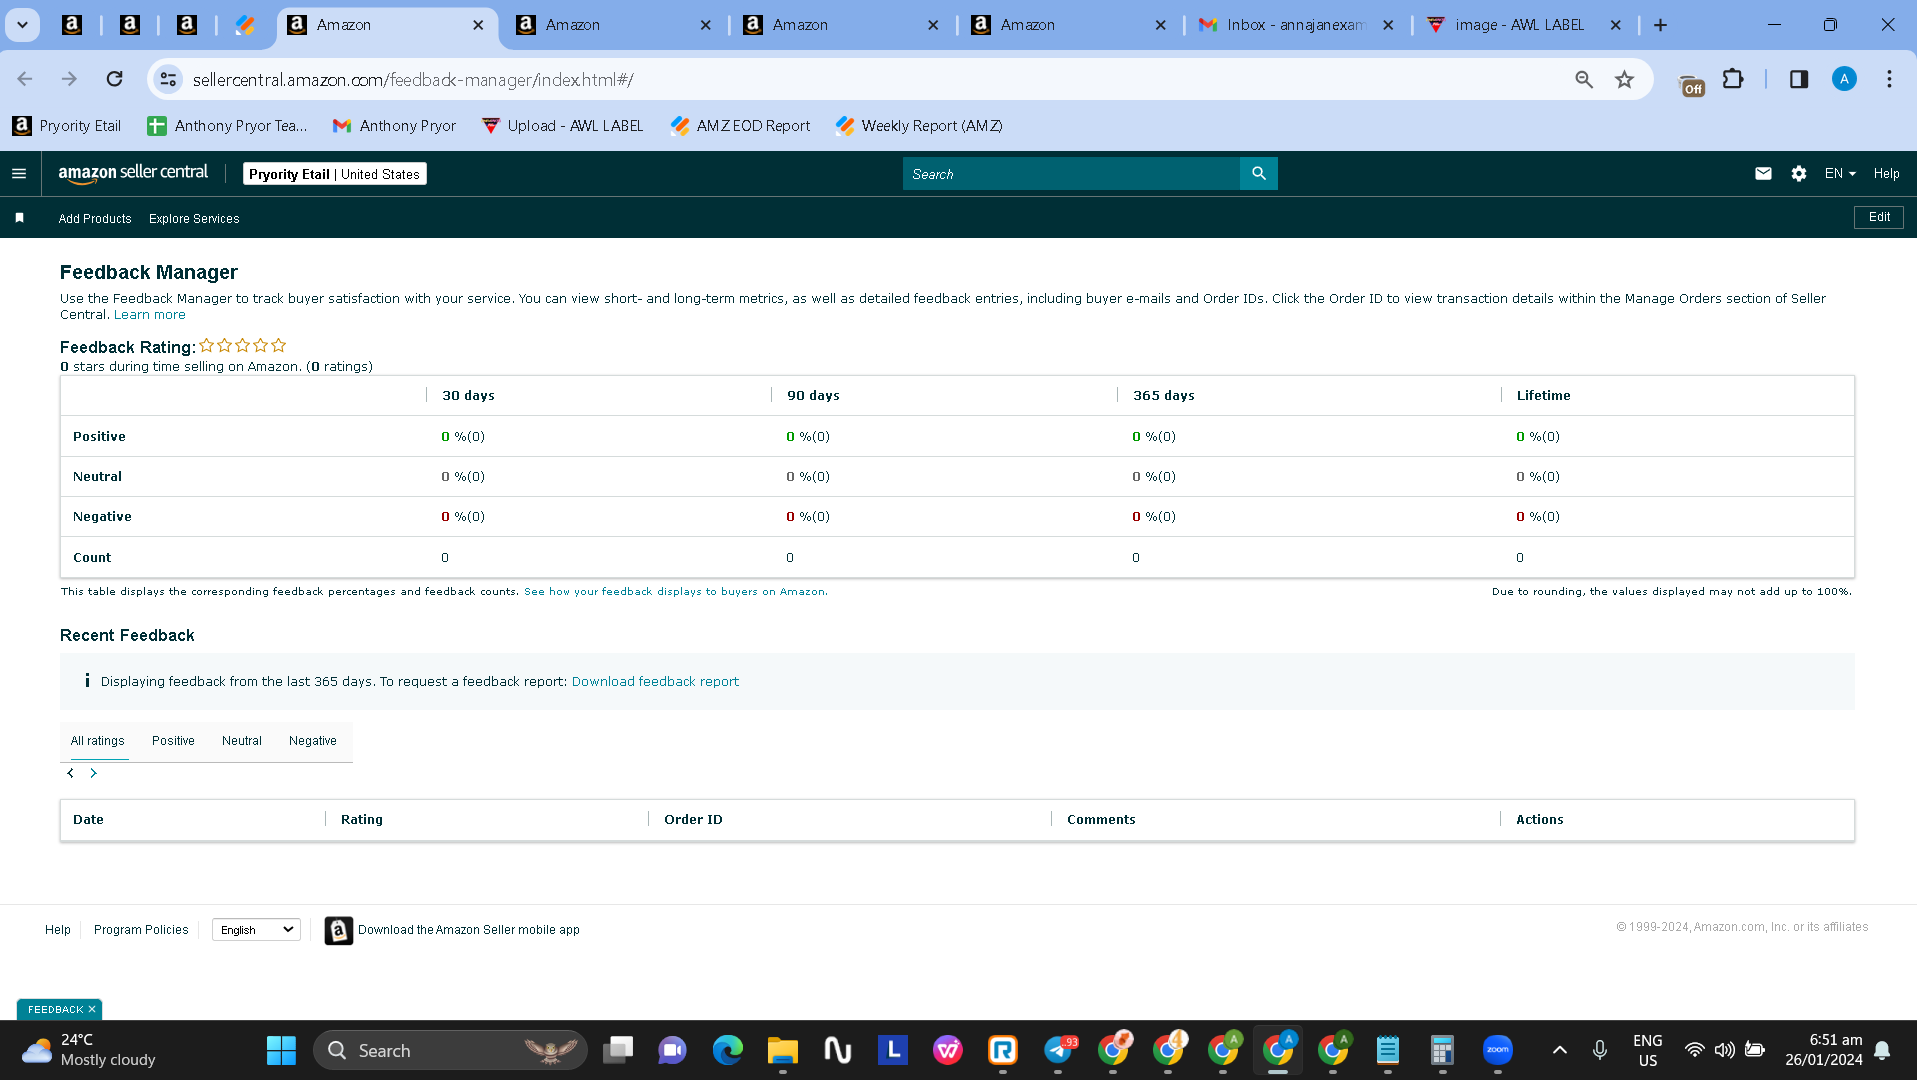Open the buyer messages envelope icon
This screenshot has width=1917, height=1080.
coord(1763,174)
